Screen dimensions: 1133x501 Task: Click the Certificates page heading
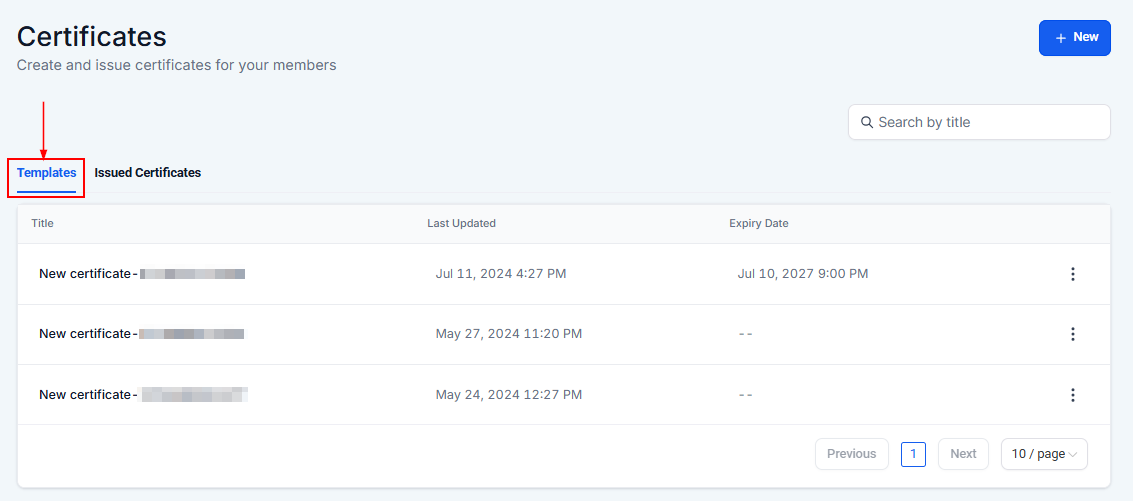pyautogui.click(x=92, y=36)
